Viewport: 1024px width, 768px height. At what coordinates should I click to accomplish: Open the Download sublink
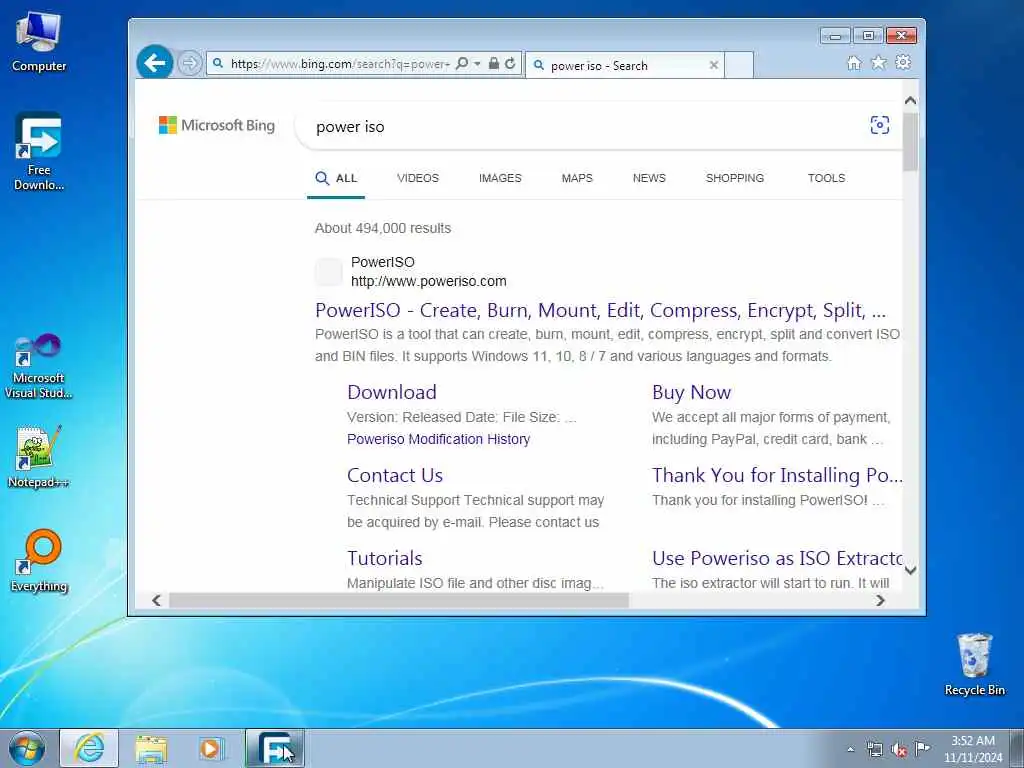click(392, 392)
